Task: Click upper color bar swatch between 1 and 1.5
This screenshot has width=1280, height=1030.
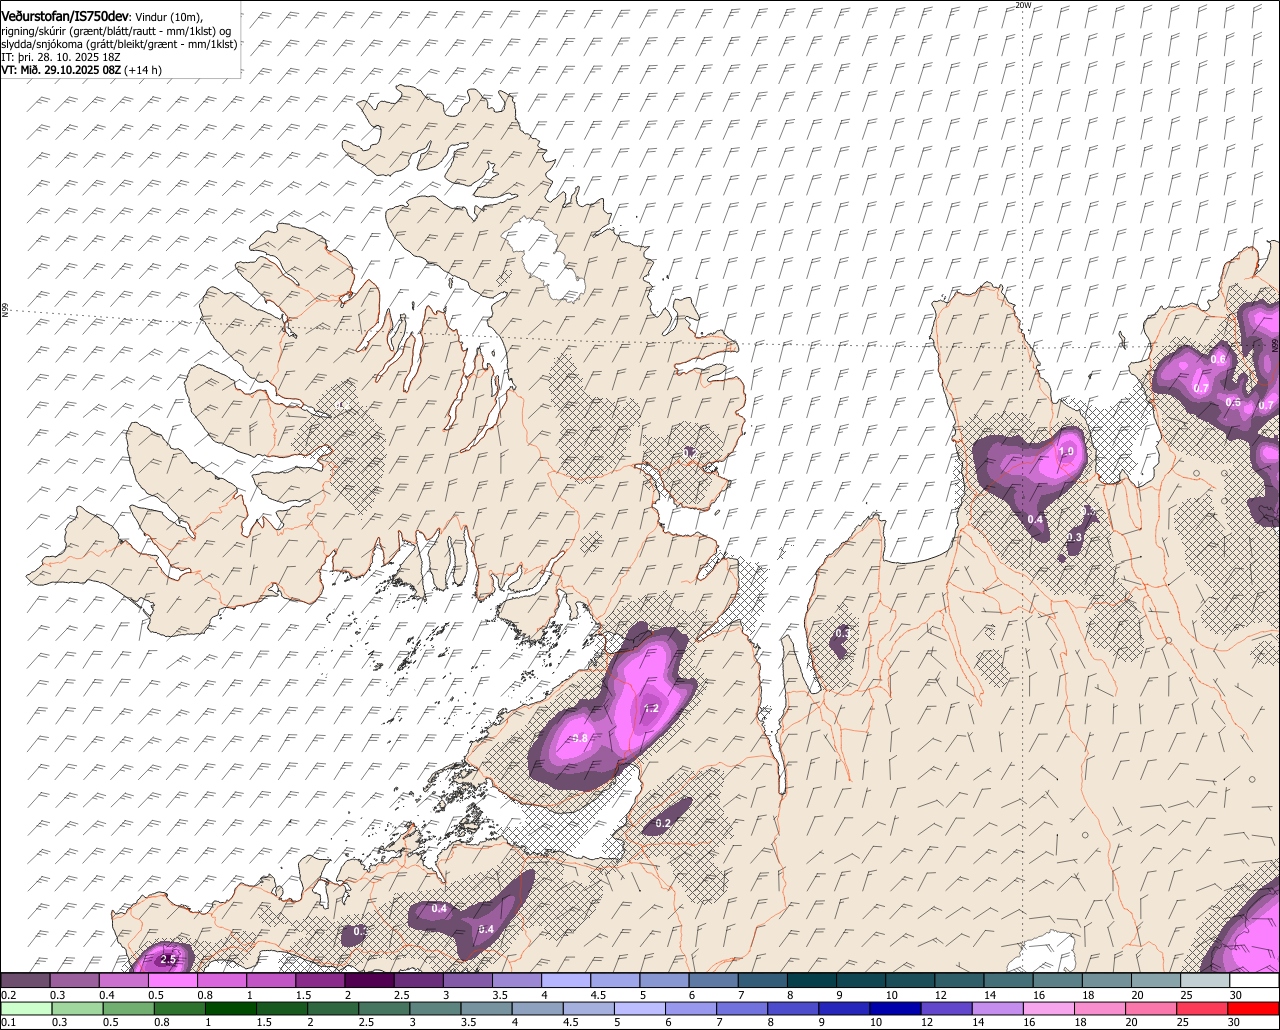Action: [x=271, y=981]
